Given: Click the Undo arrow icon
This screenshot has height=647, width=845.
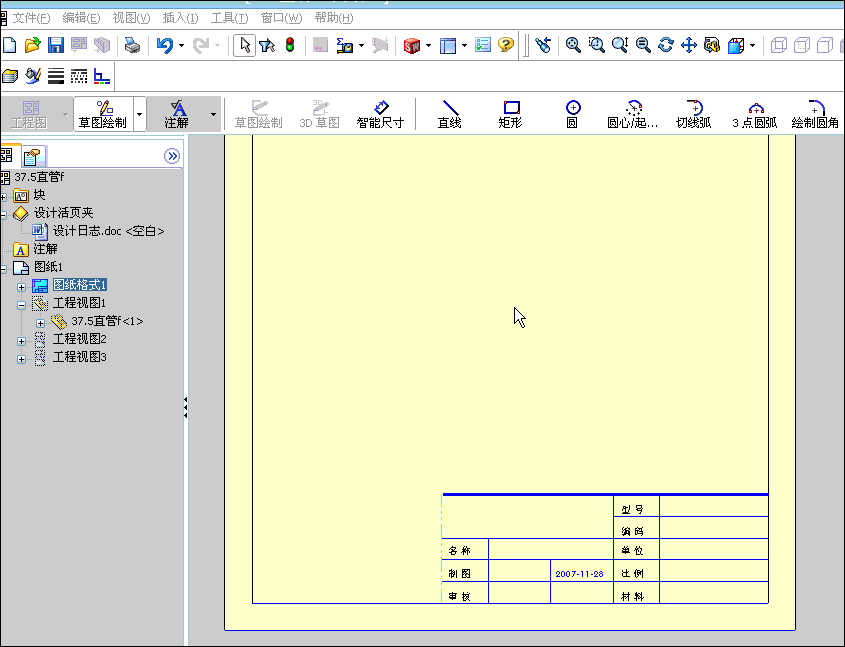Looking at the screenshot, I should click(164, 45).
